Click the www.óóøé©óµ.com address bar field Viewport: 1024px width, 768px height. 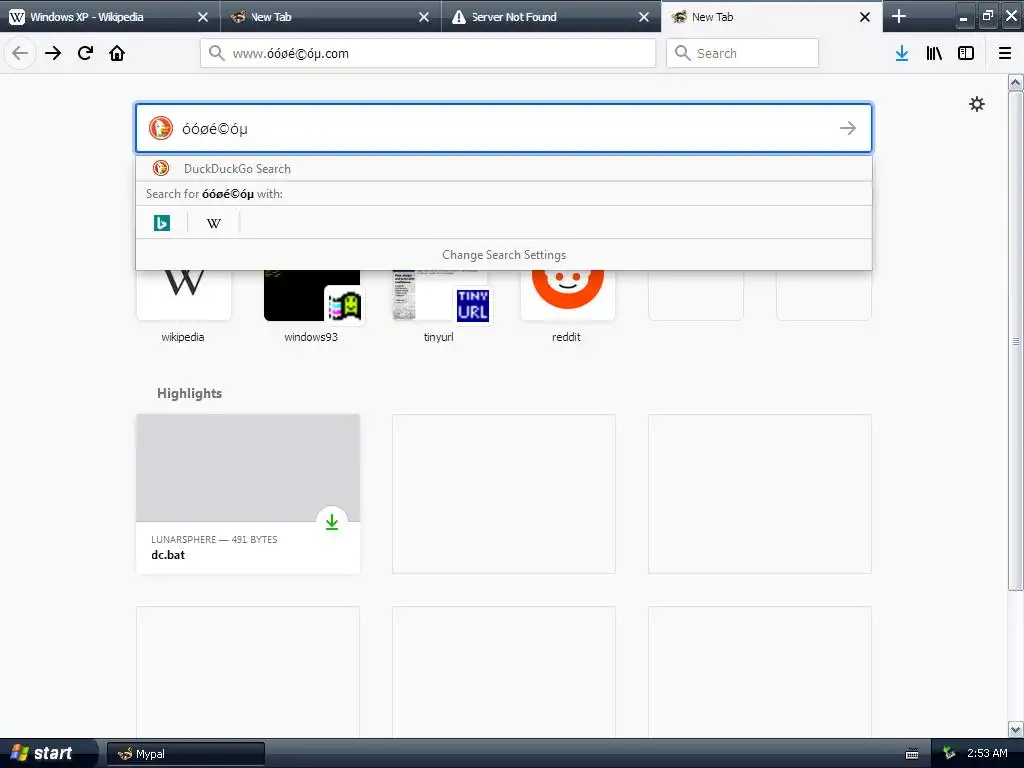[x=428, y=53]
